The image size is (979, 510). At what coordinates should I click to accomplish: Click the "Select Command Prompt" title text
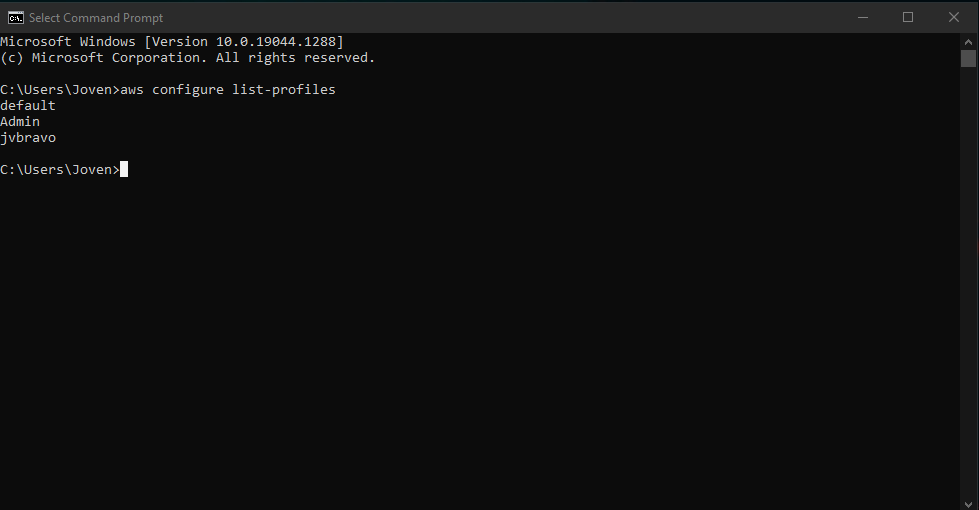[x=96, y=18]
